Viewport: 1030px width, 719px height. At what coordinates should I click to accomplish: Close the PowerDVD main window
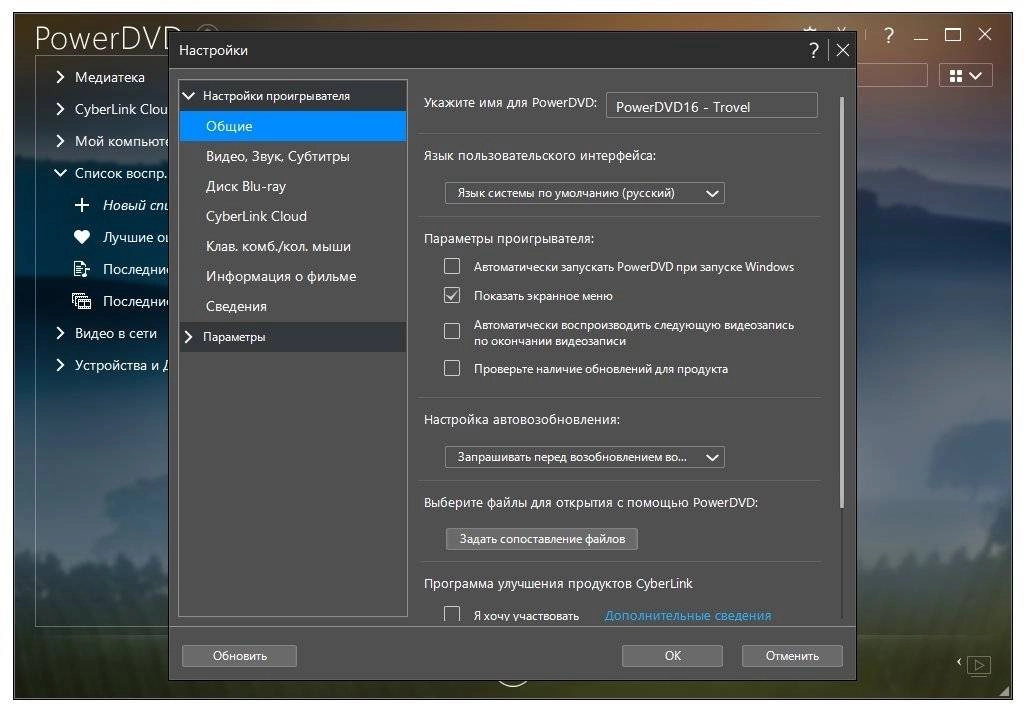coord(985,34)
